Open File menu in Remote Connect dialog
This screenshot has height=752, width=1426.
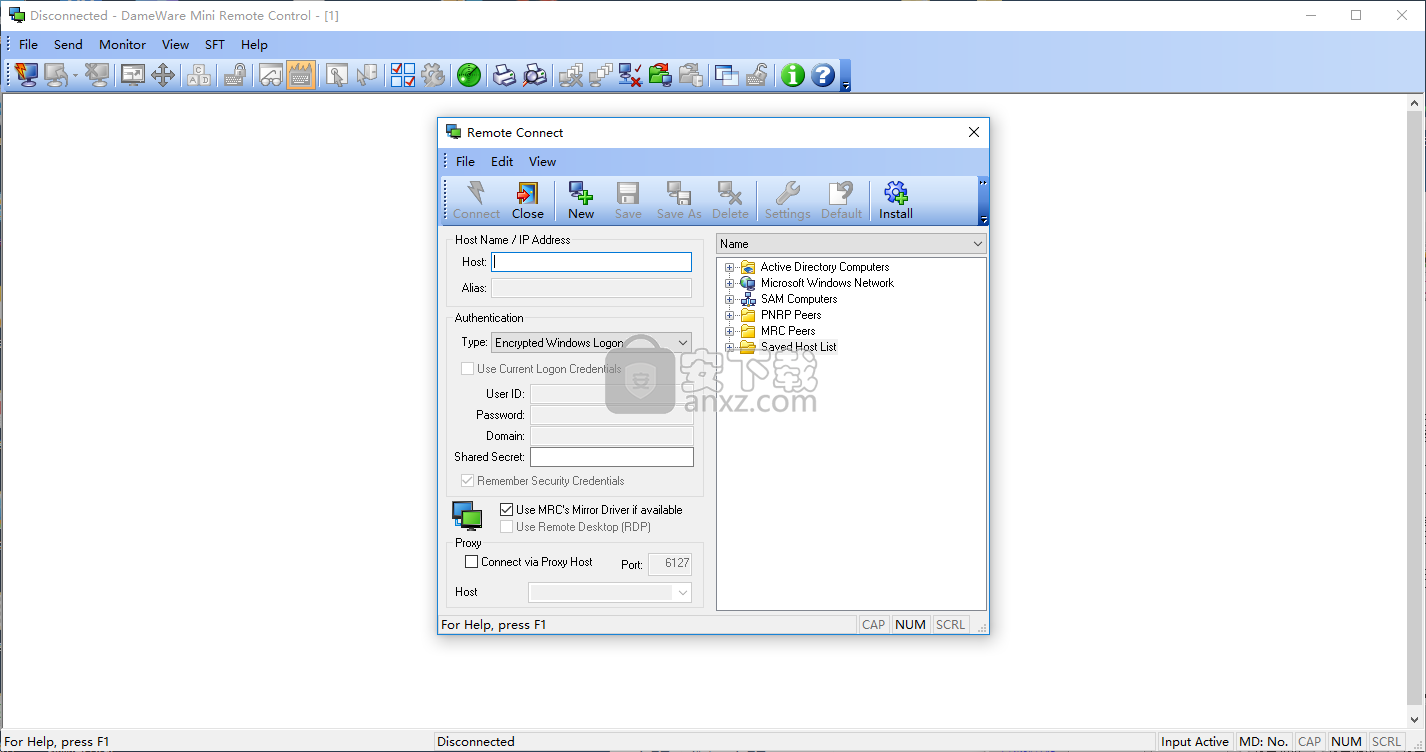point(465,161)
